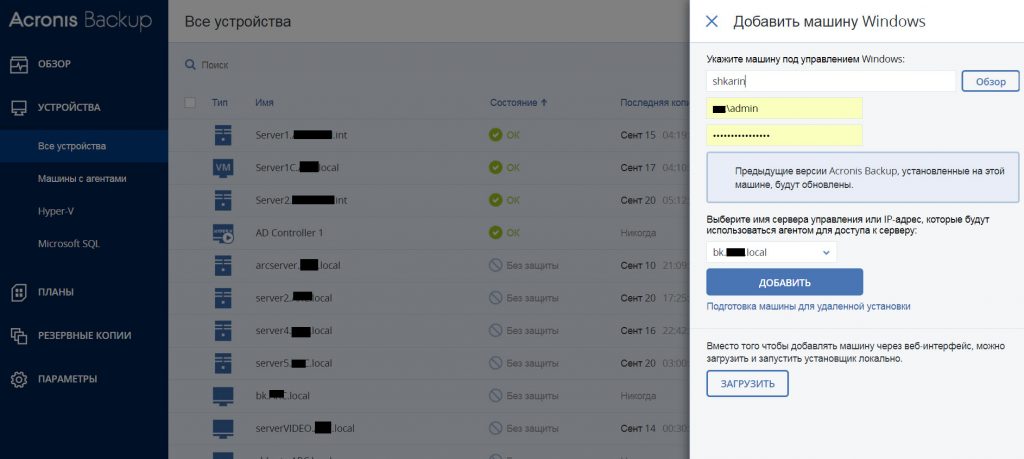Click Без защиты icon for server4

[x=496, y=331]
